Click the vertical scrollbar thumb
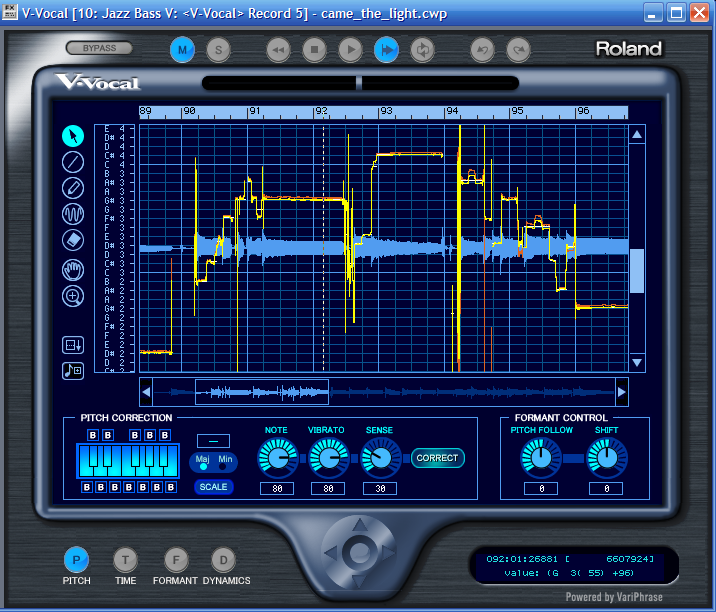Viewport: 716px width, 612px height. point(637,271)
